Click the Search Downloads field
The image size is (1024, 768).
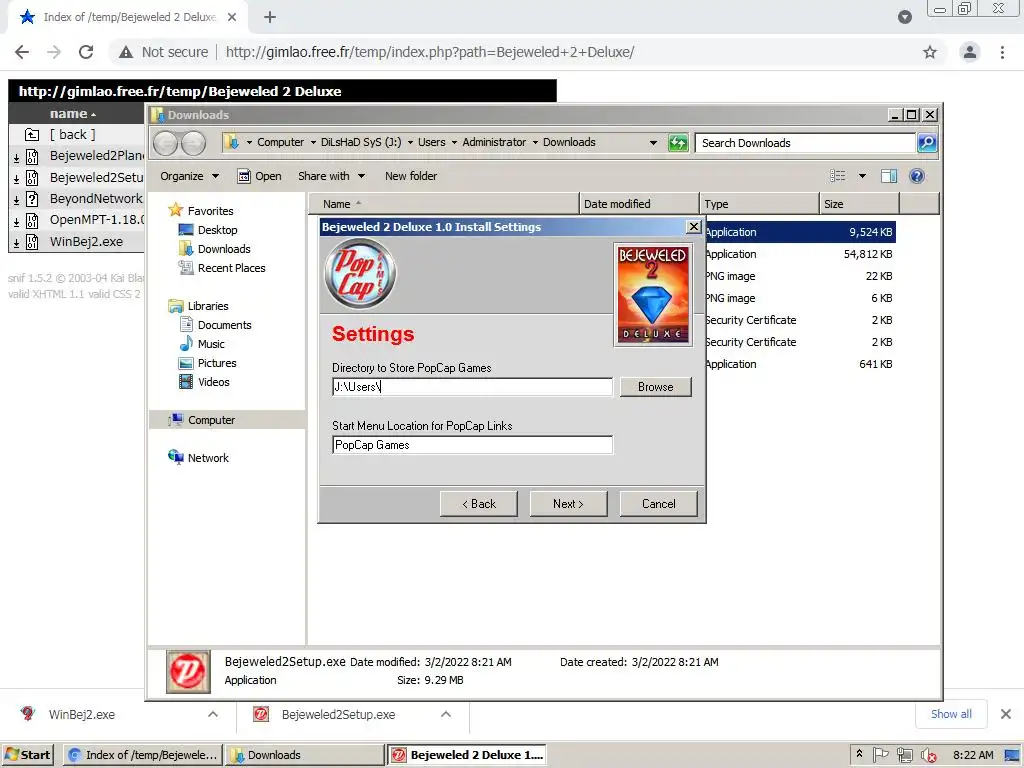coord(805,143)
